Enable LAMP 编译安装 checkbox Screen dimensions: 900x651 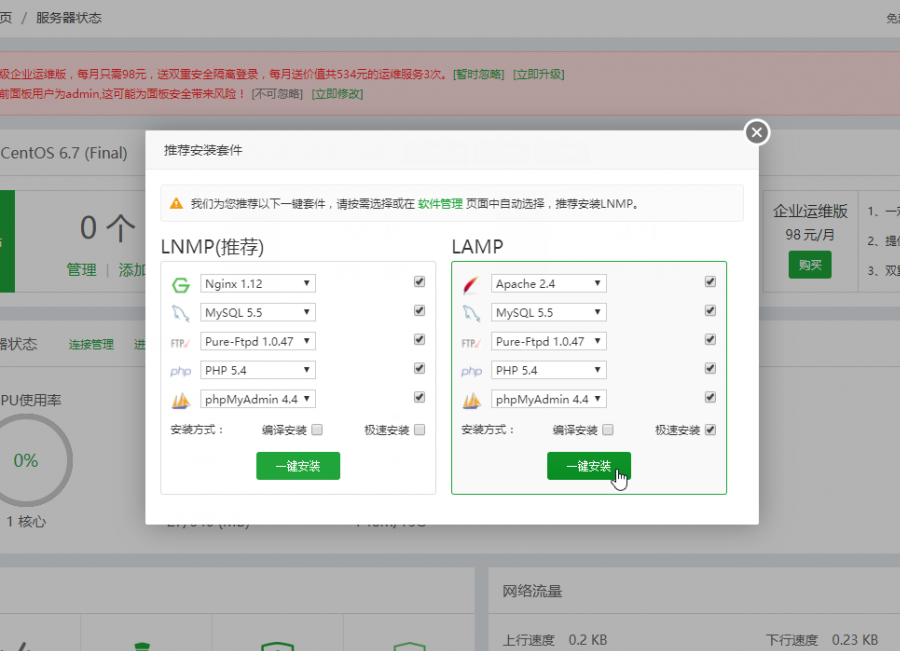click(x=608, y=430)
